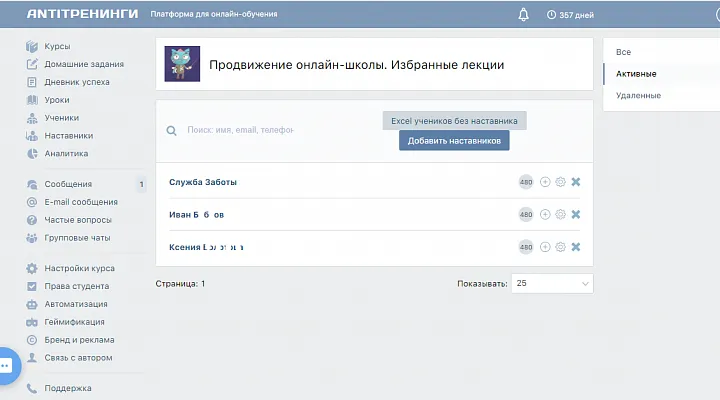720x400 pixels.
Task: Open the Служба Заботы mentor link
Action: pyautogui.click(x=203, y=182)
